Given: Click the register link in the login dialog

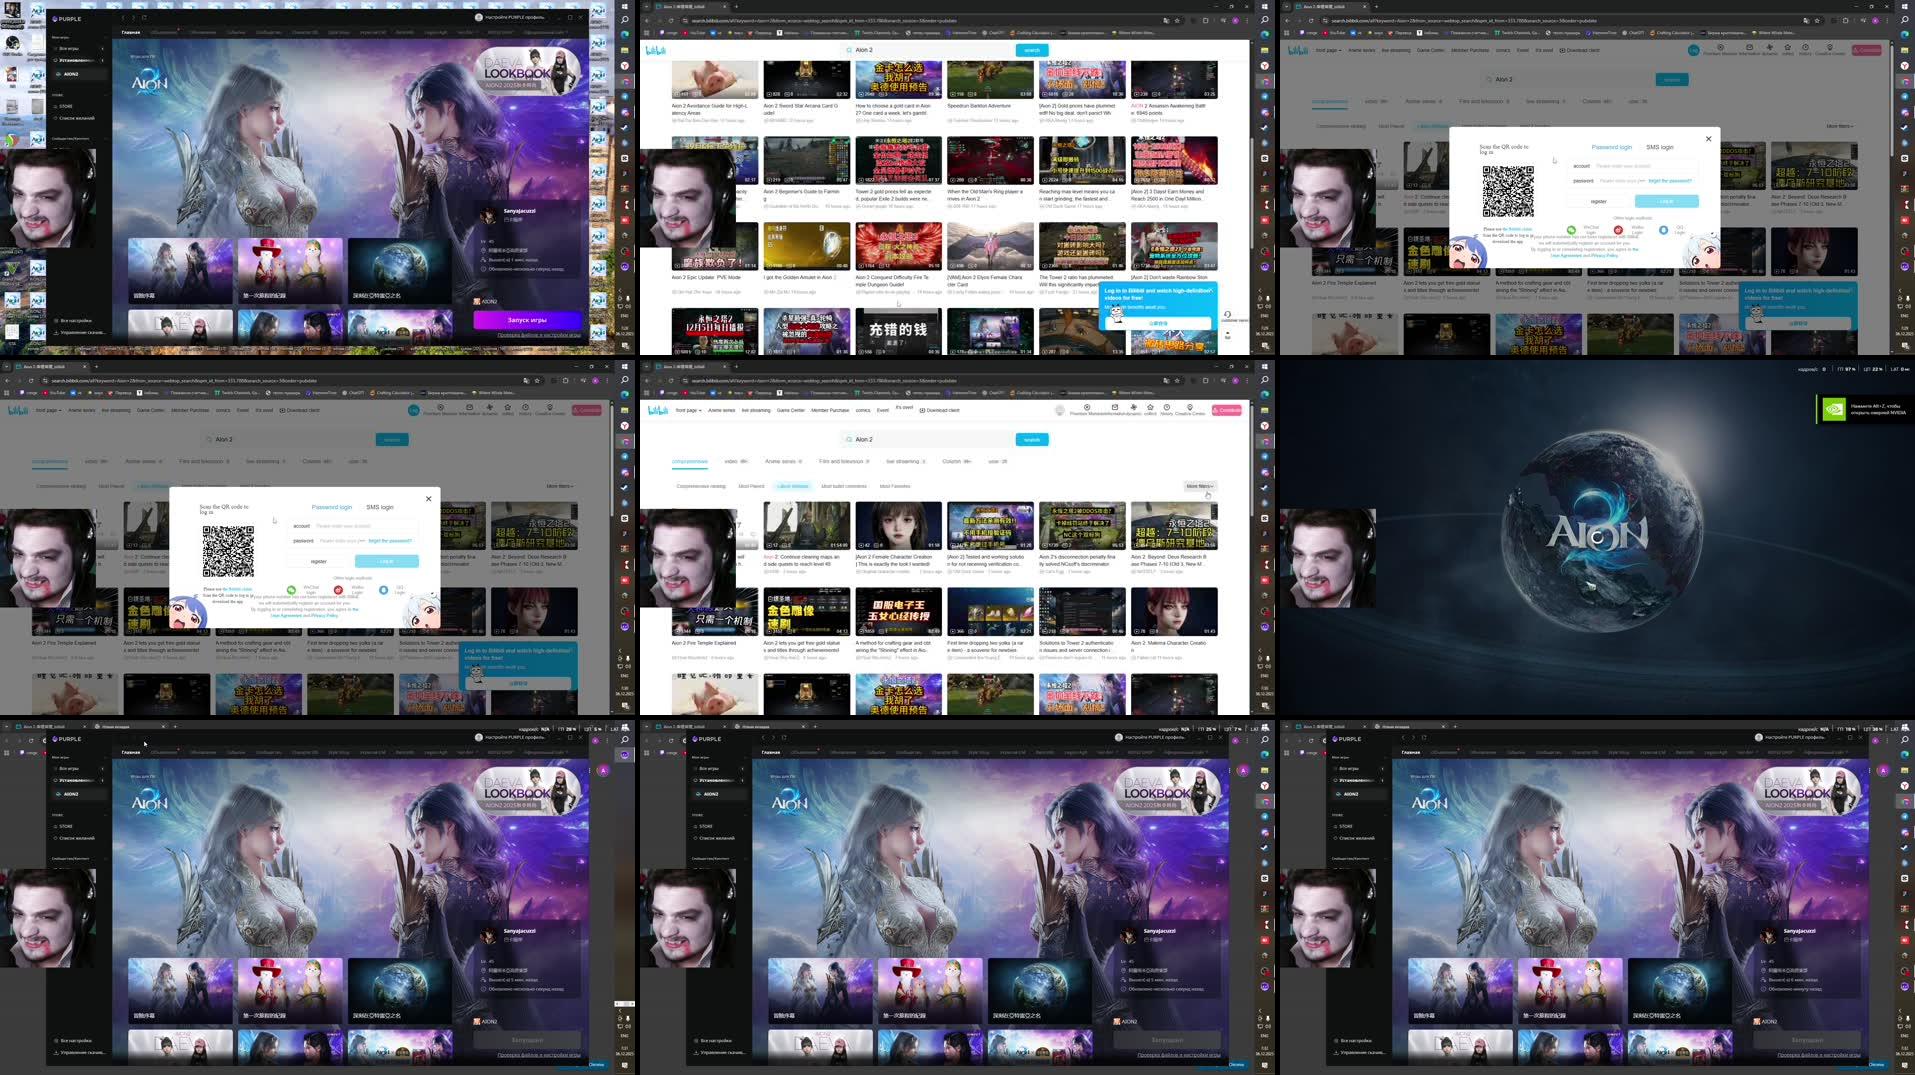Looking at the screenshot, I should pos(319,561).
